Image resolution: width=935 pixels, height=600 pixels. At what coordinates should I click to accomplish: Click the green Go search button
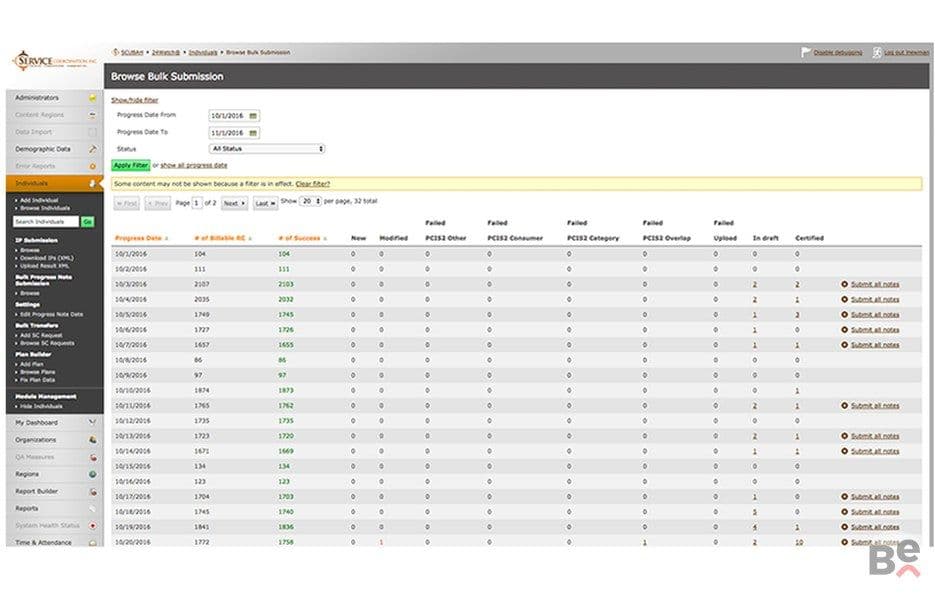(x=88, y=222)
